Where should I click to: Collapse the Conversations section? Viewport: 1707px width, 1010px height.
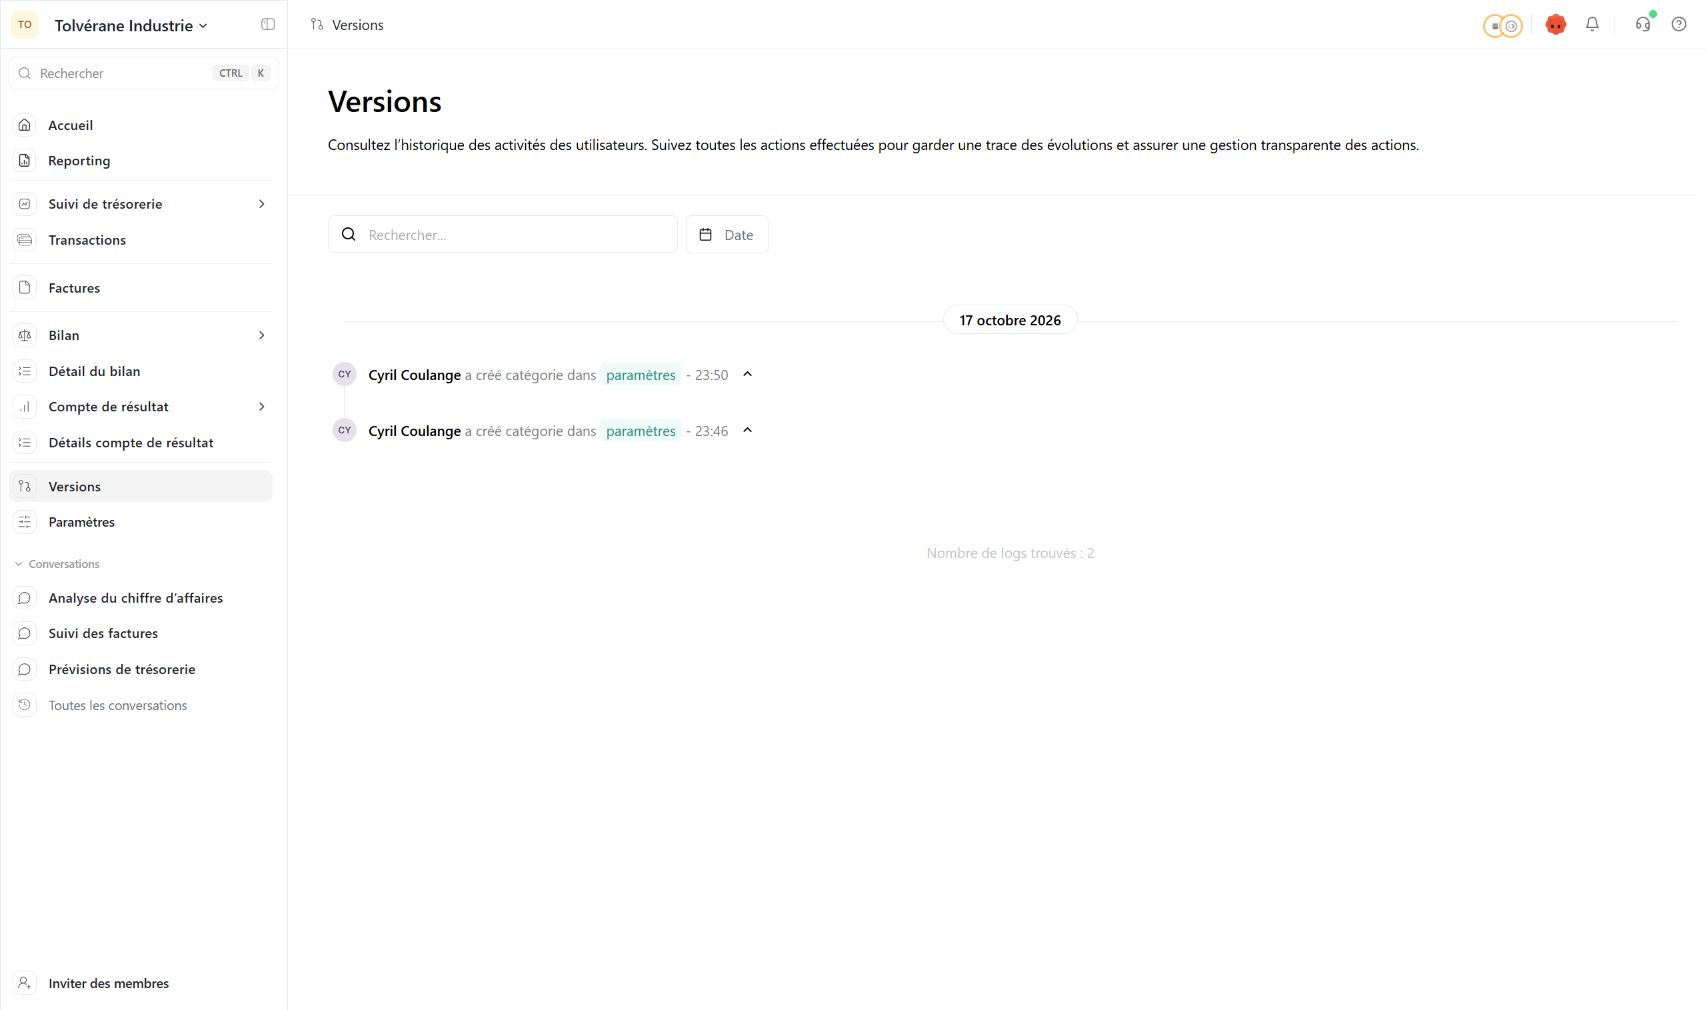point(57,564)
